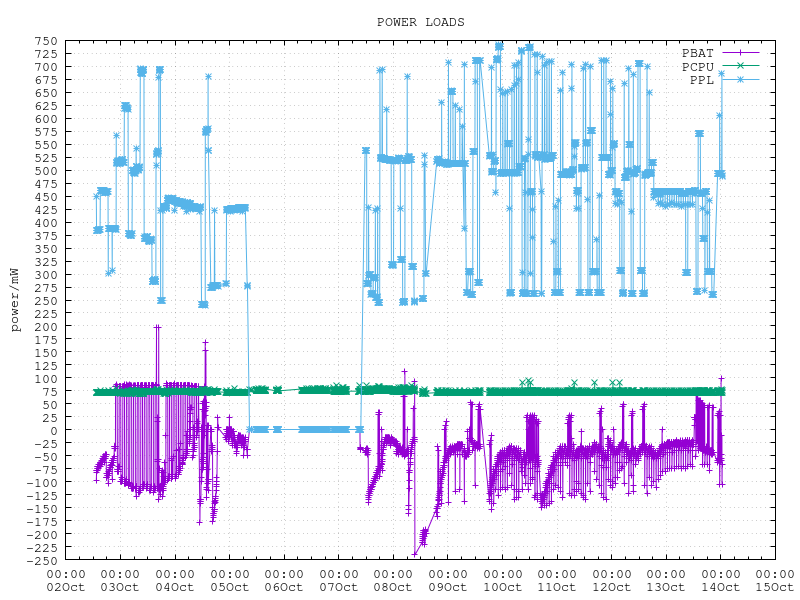Select the PCPU legend label
The width and height of the screenshot is (800, 600).
[697, 66]
